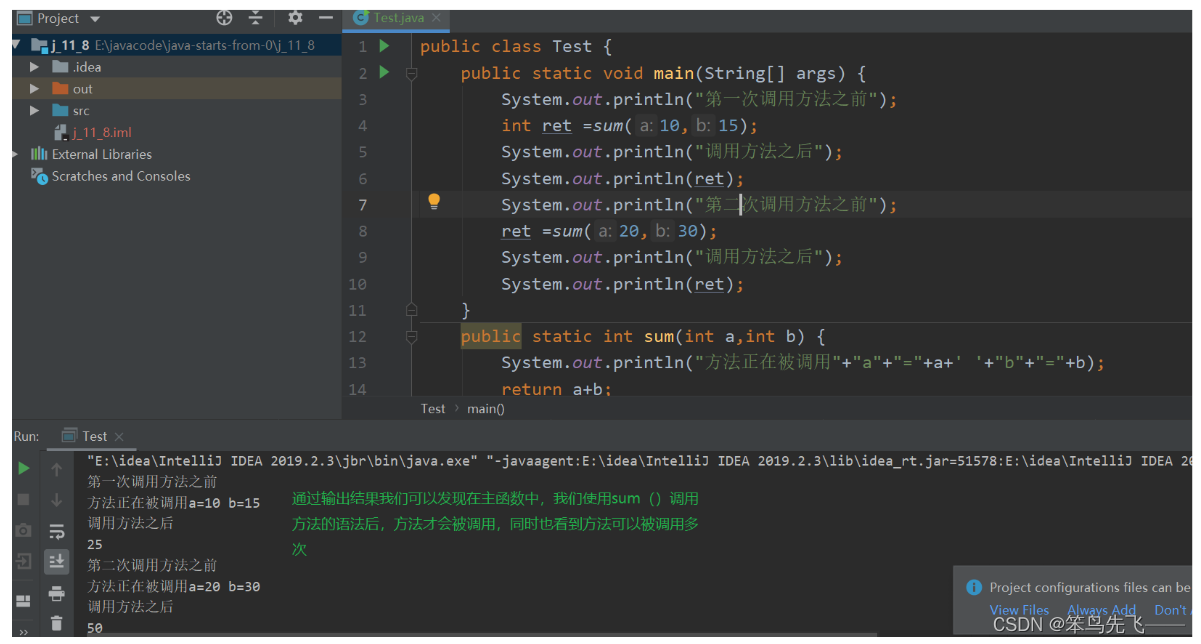This screenshot has height=644, width=1201.
Task: Click External Libraries label
Action: 102,154
